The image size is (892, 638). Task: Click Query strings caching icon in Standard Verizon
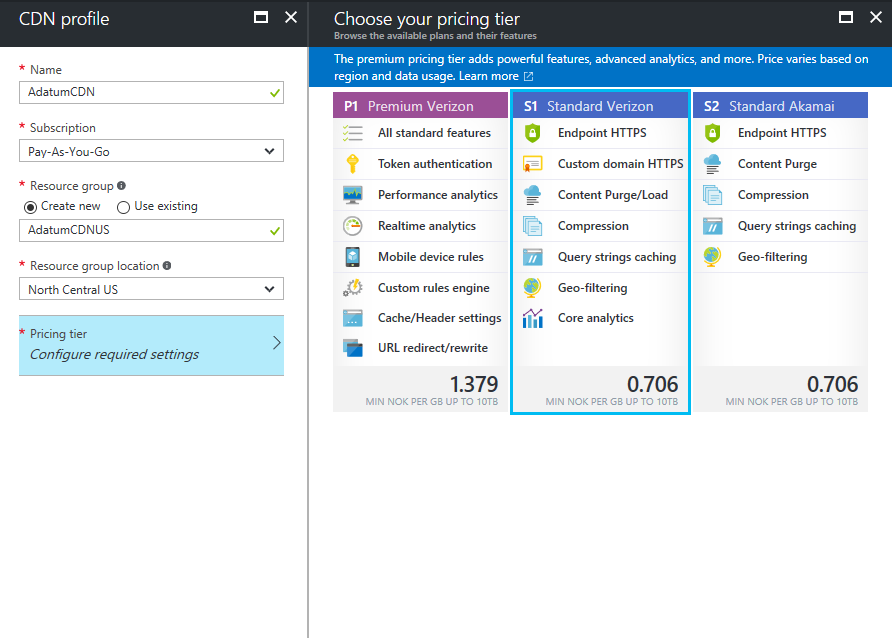pos(532,257)
